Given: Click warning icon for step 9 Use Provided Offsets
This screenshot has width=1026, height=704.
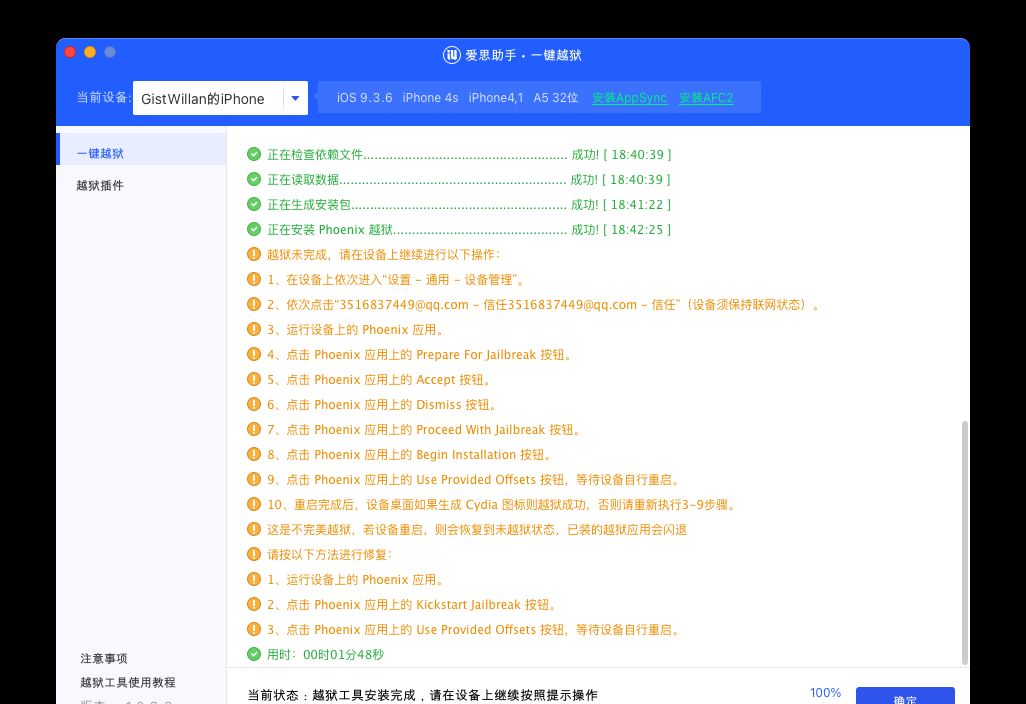Looking at the screenshot, I should (254, 479).
